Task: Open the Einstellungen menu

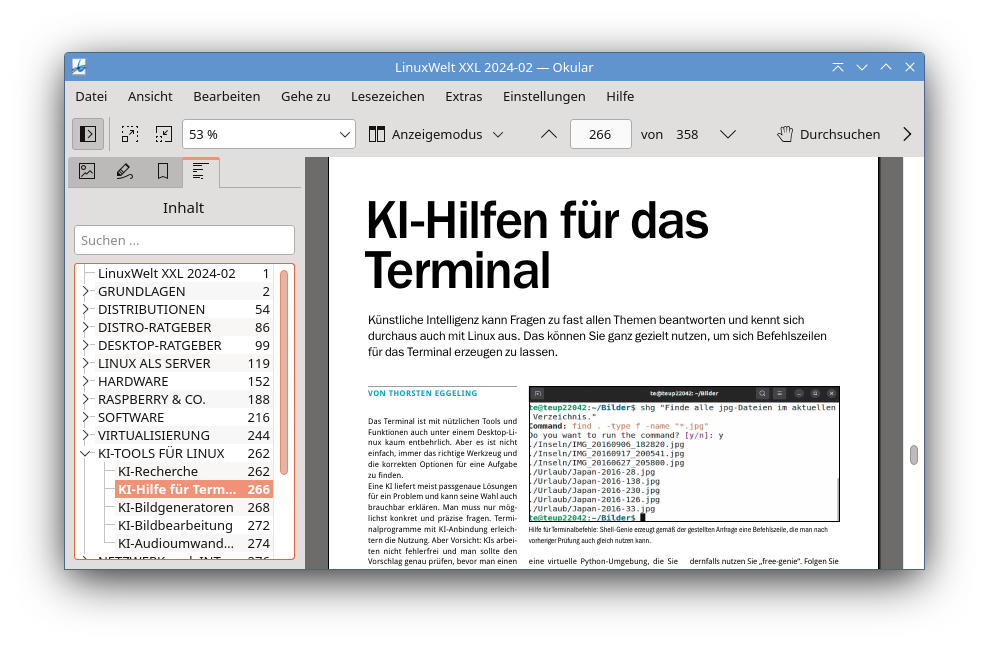Action: point(544,97)
